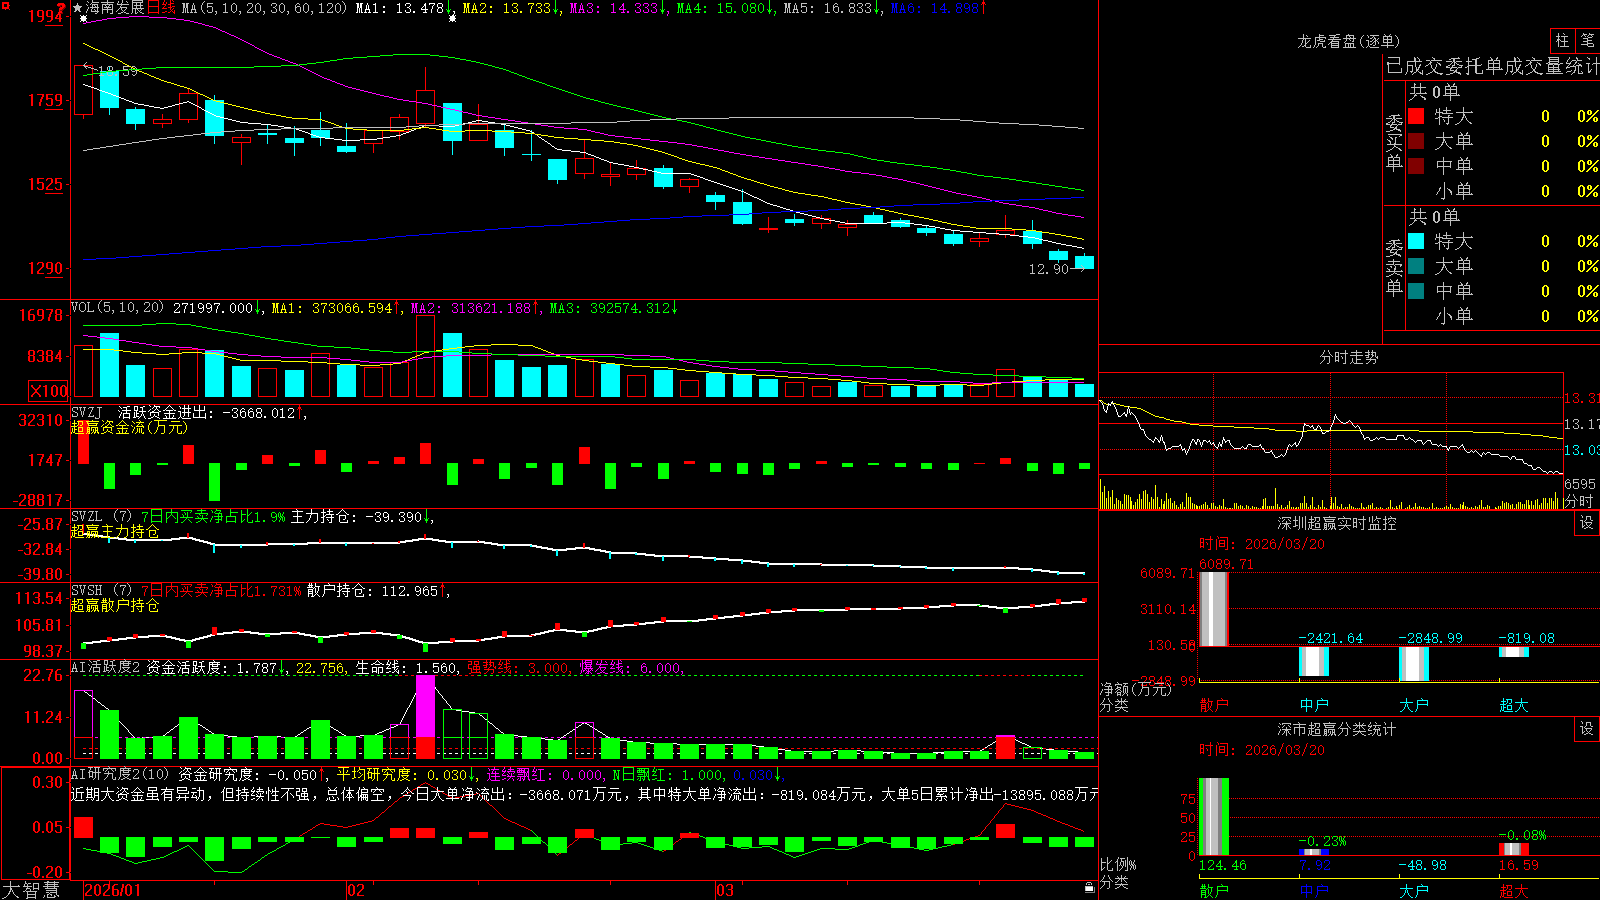Open the MA(5,10,20,30,60,120) indicator parameters
The width and height of the screenshot is (1600, 900).
(264, 8)
